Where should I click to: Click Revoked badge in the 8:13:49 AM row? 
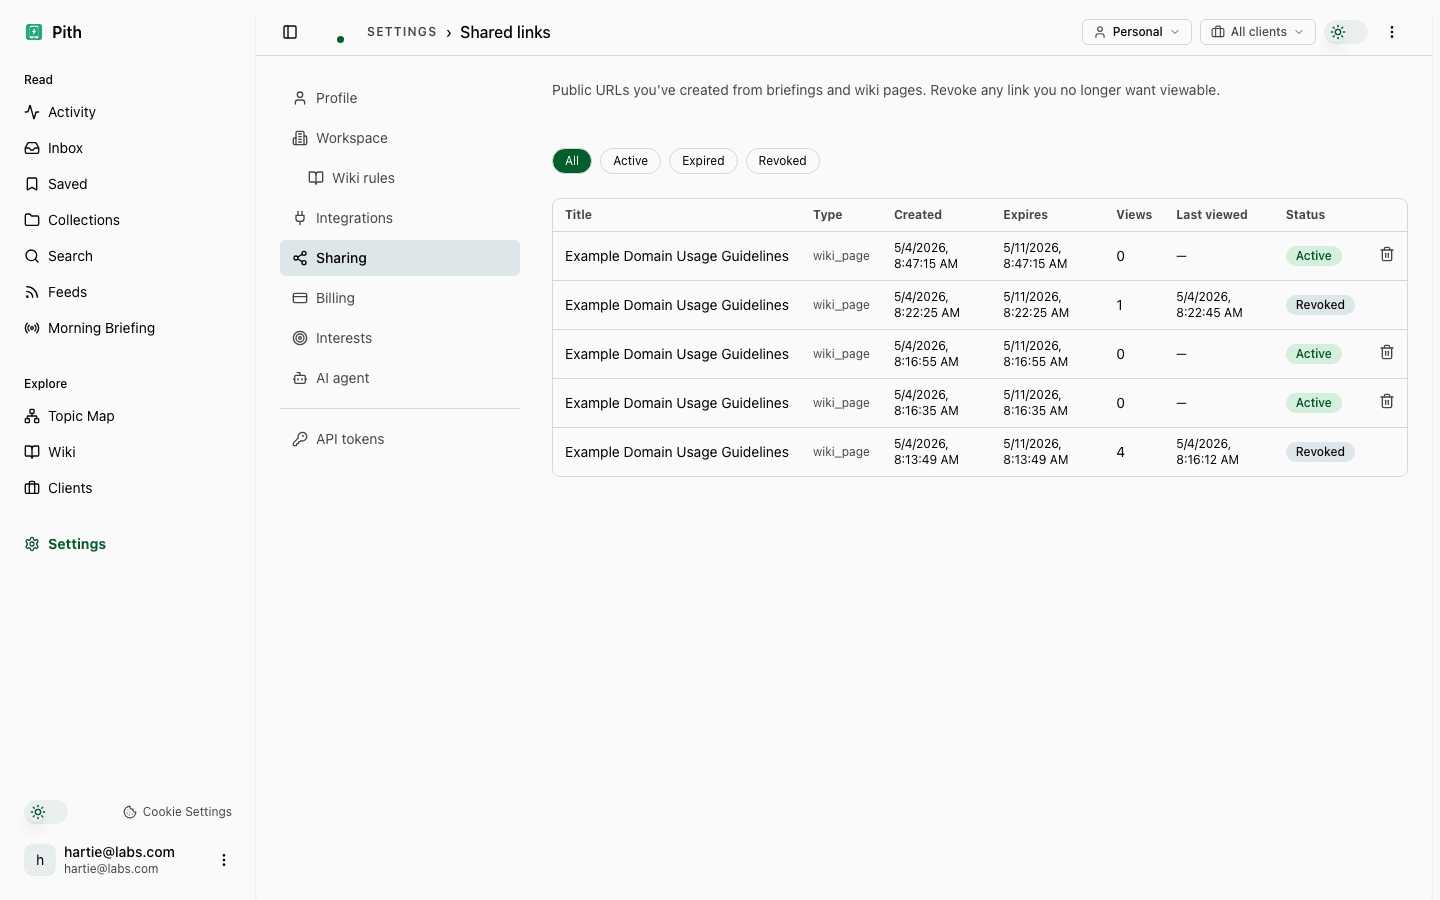click(x=1320, y=452)
